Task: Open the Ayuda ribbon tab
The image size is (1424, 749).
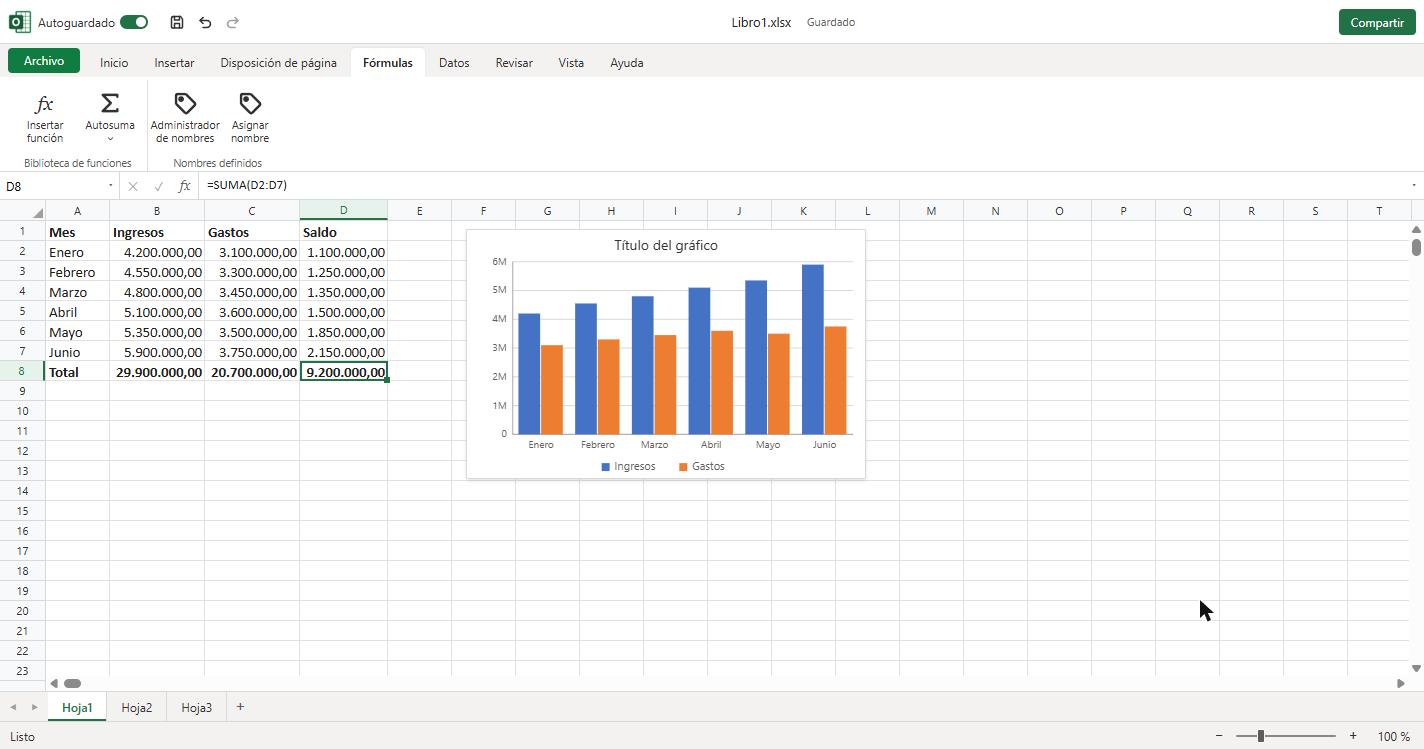Action: point(627,62)
